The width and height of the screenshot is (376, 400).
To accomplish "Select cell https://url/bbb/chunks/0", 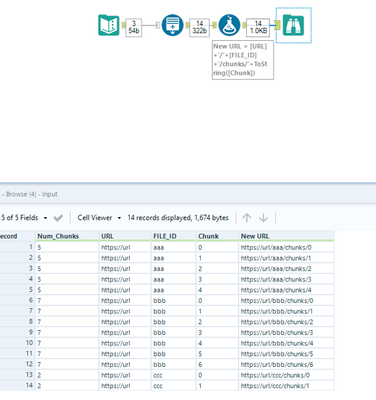I will tap(286, 301).
